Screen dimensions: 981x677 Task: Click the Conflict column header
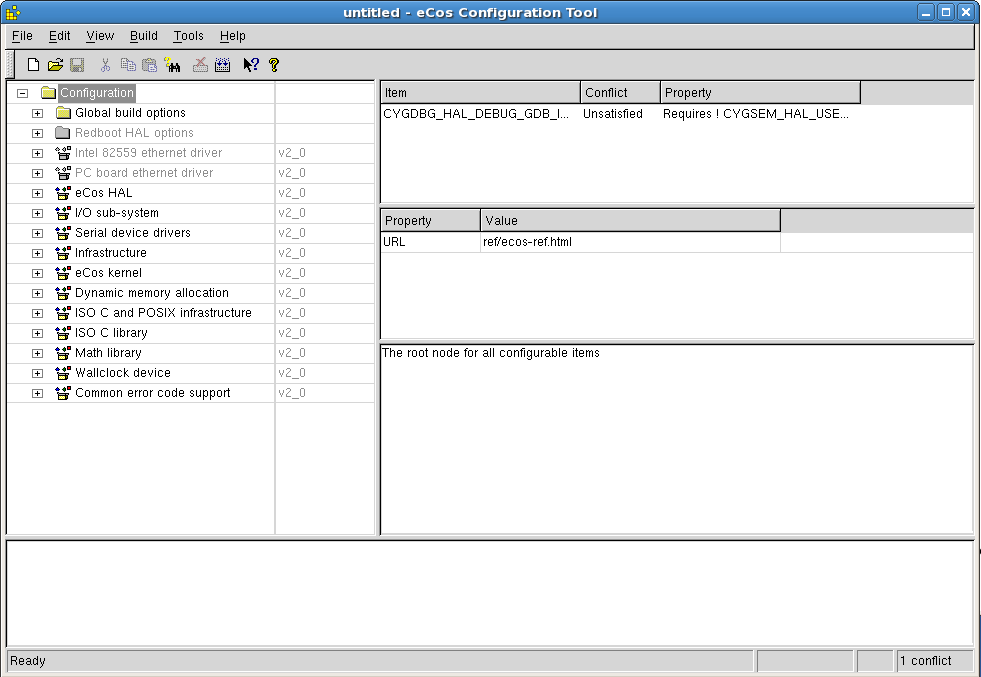point(620,93)
